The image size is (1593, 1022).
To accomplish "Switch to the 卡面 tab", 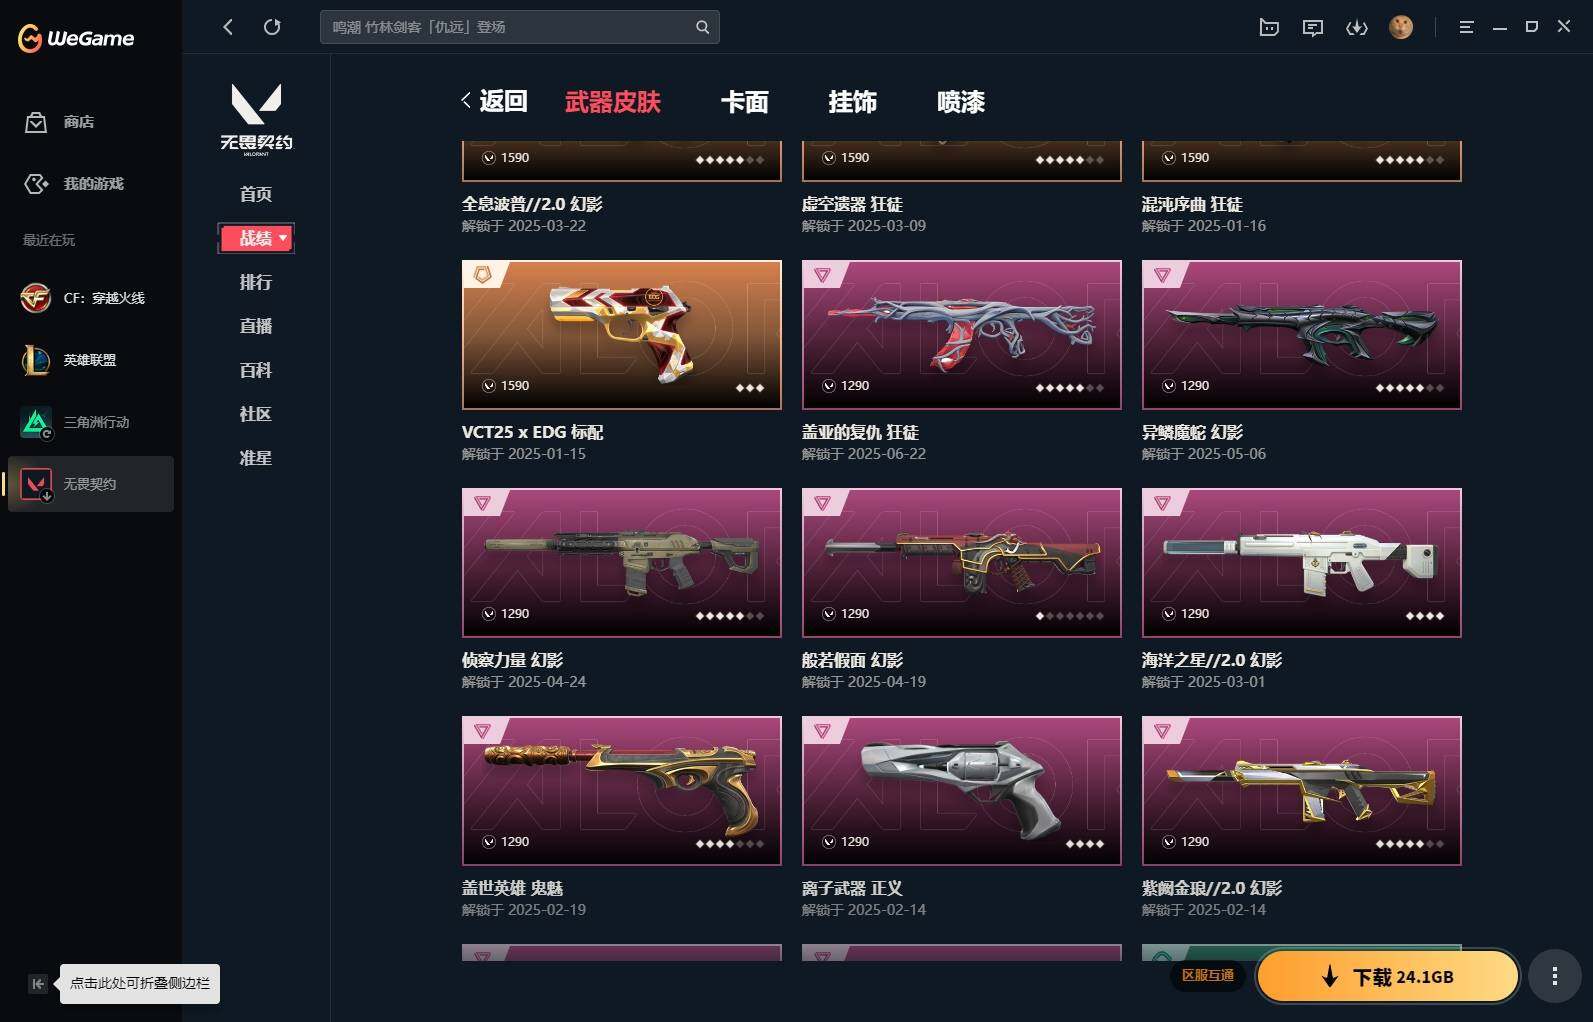I will point(745,102).
